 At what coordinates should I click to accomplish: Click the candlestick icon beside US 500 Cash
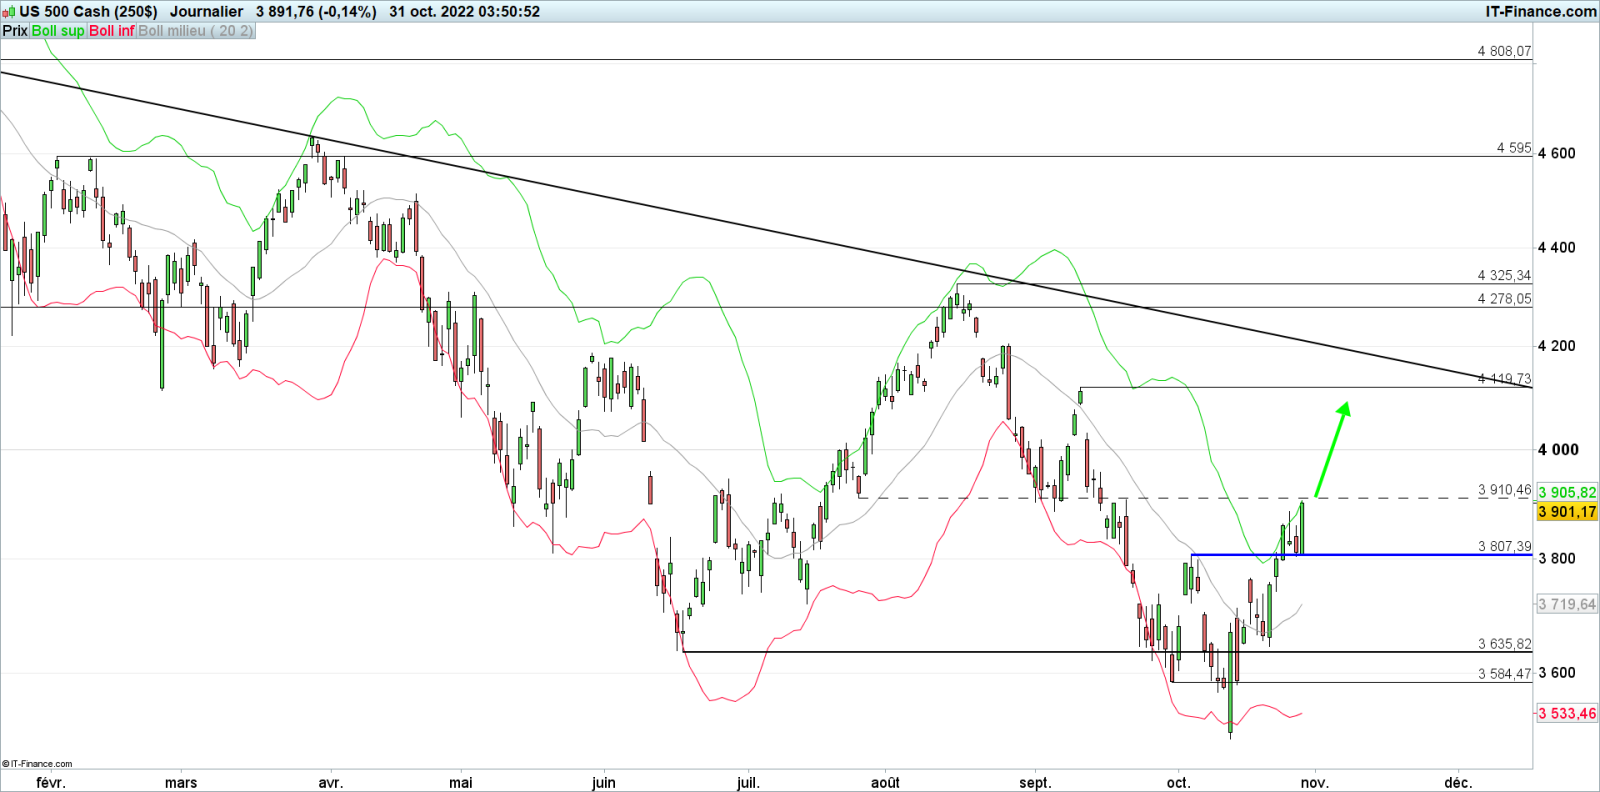tap(9, 12)
